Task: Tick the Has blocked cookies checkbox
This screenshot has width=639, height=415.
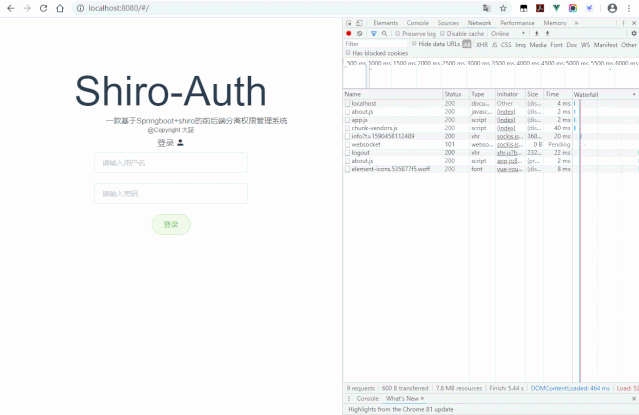Action: (349, 53)
